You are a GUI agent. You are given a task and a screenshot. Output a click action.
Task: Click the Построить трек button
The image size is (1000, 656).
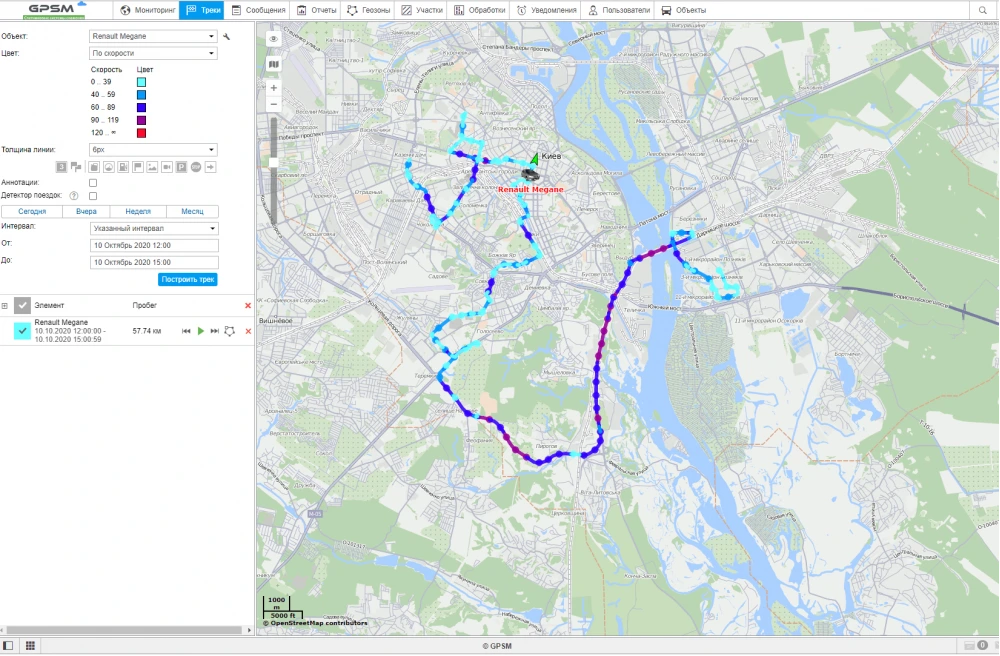pyautogui.click(x=188, y=279)
